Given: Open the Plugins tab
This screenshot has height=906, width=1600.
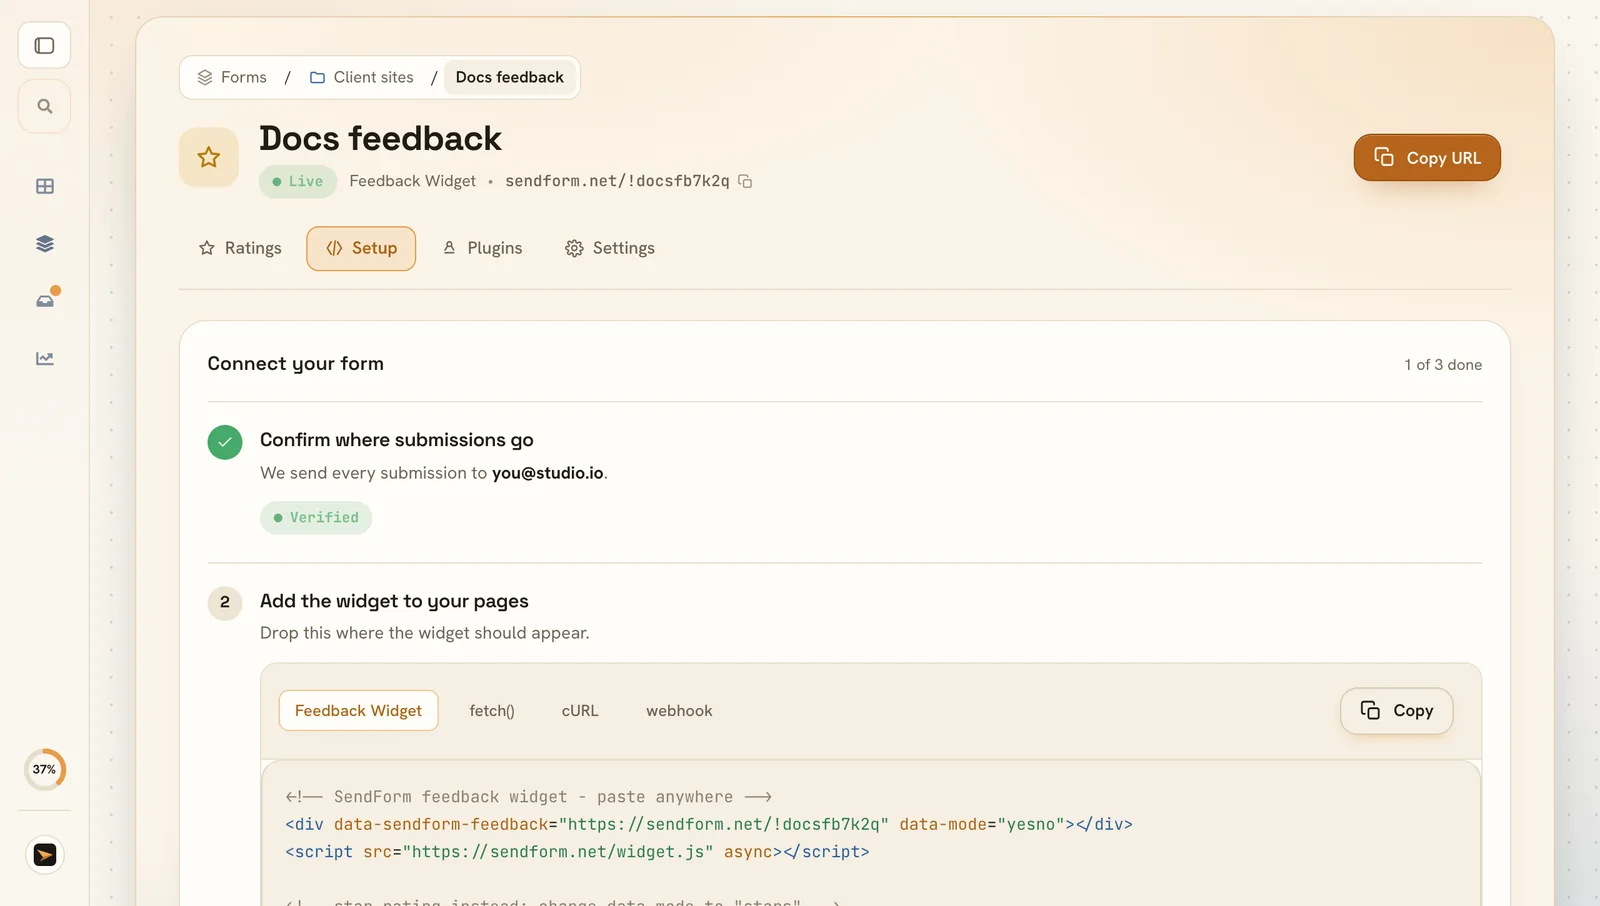Looking at the screenshot, I should pos(483,248).
